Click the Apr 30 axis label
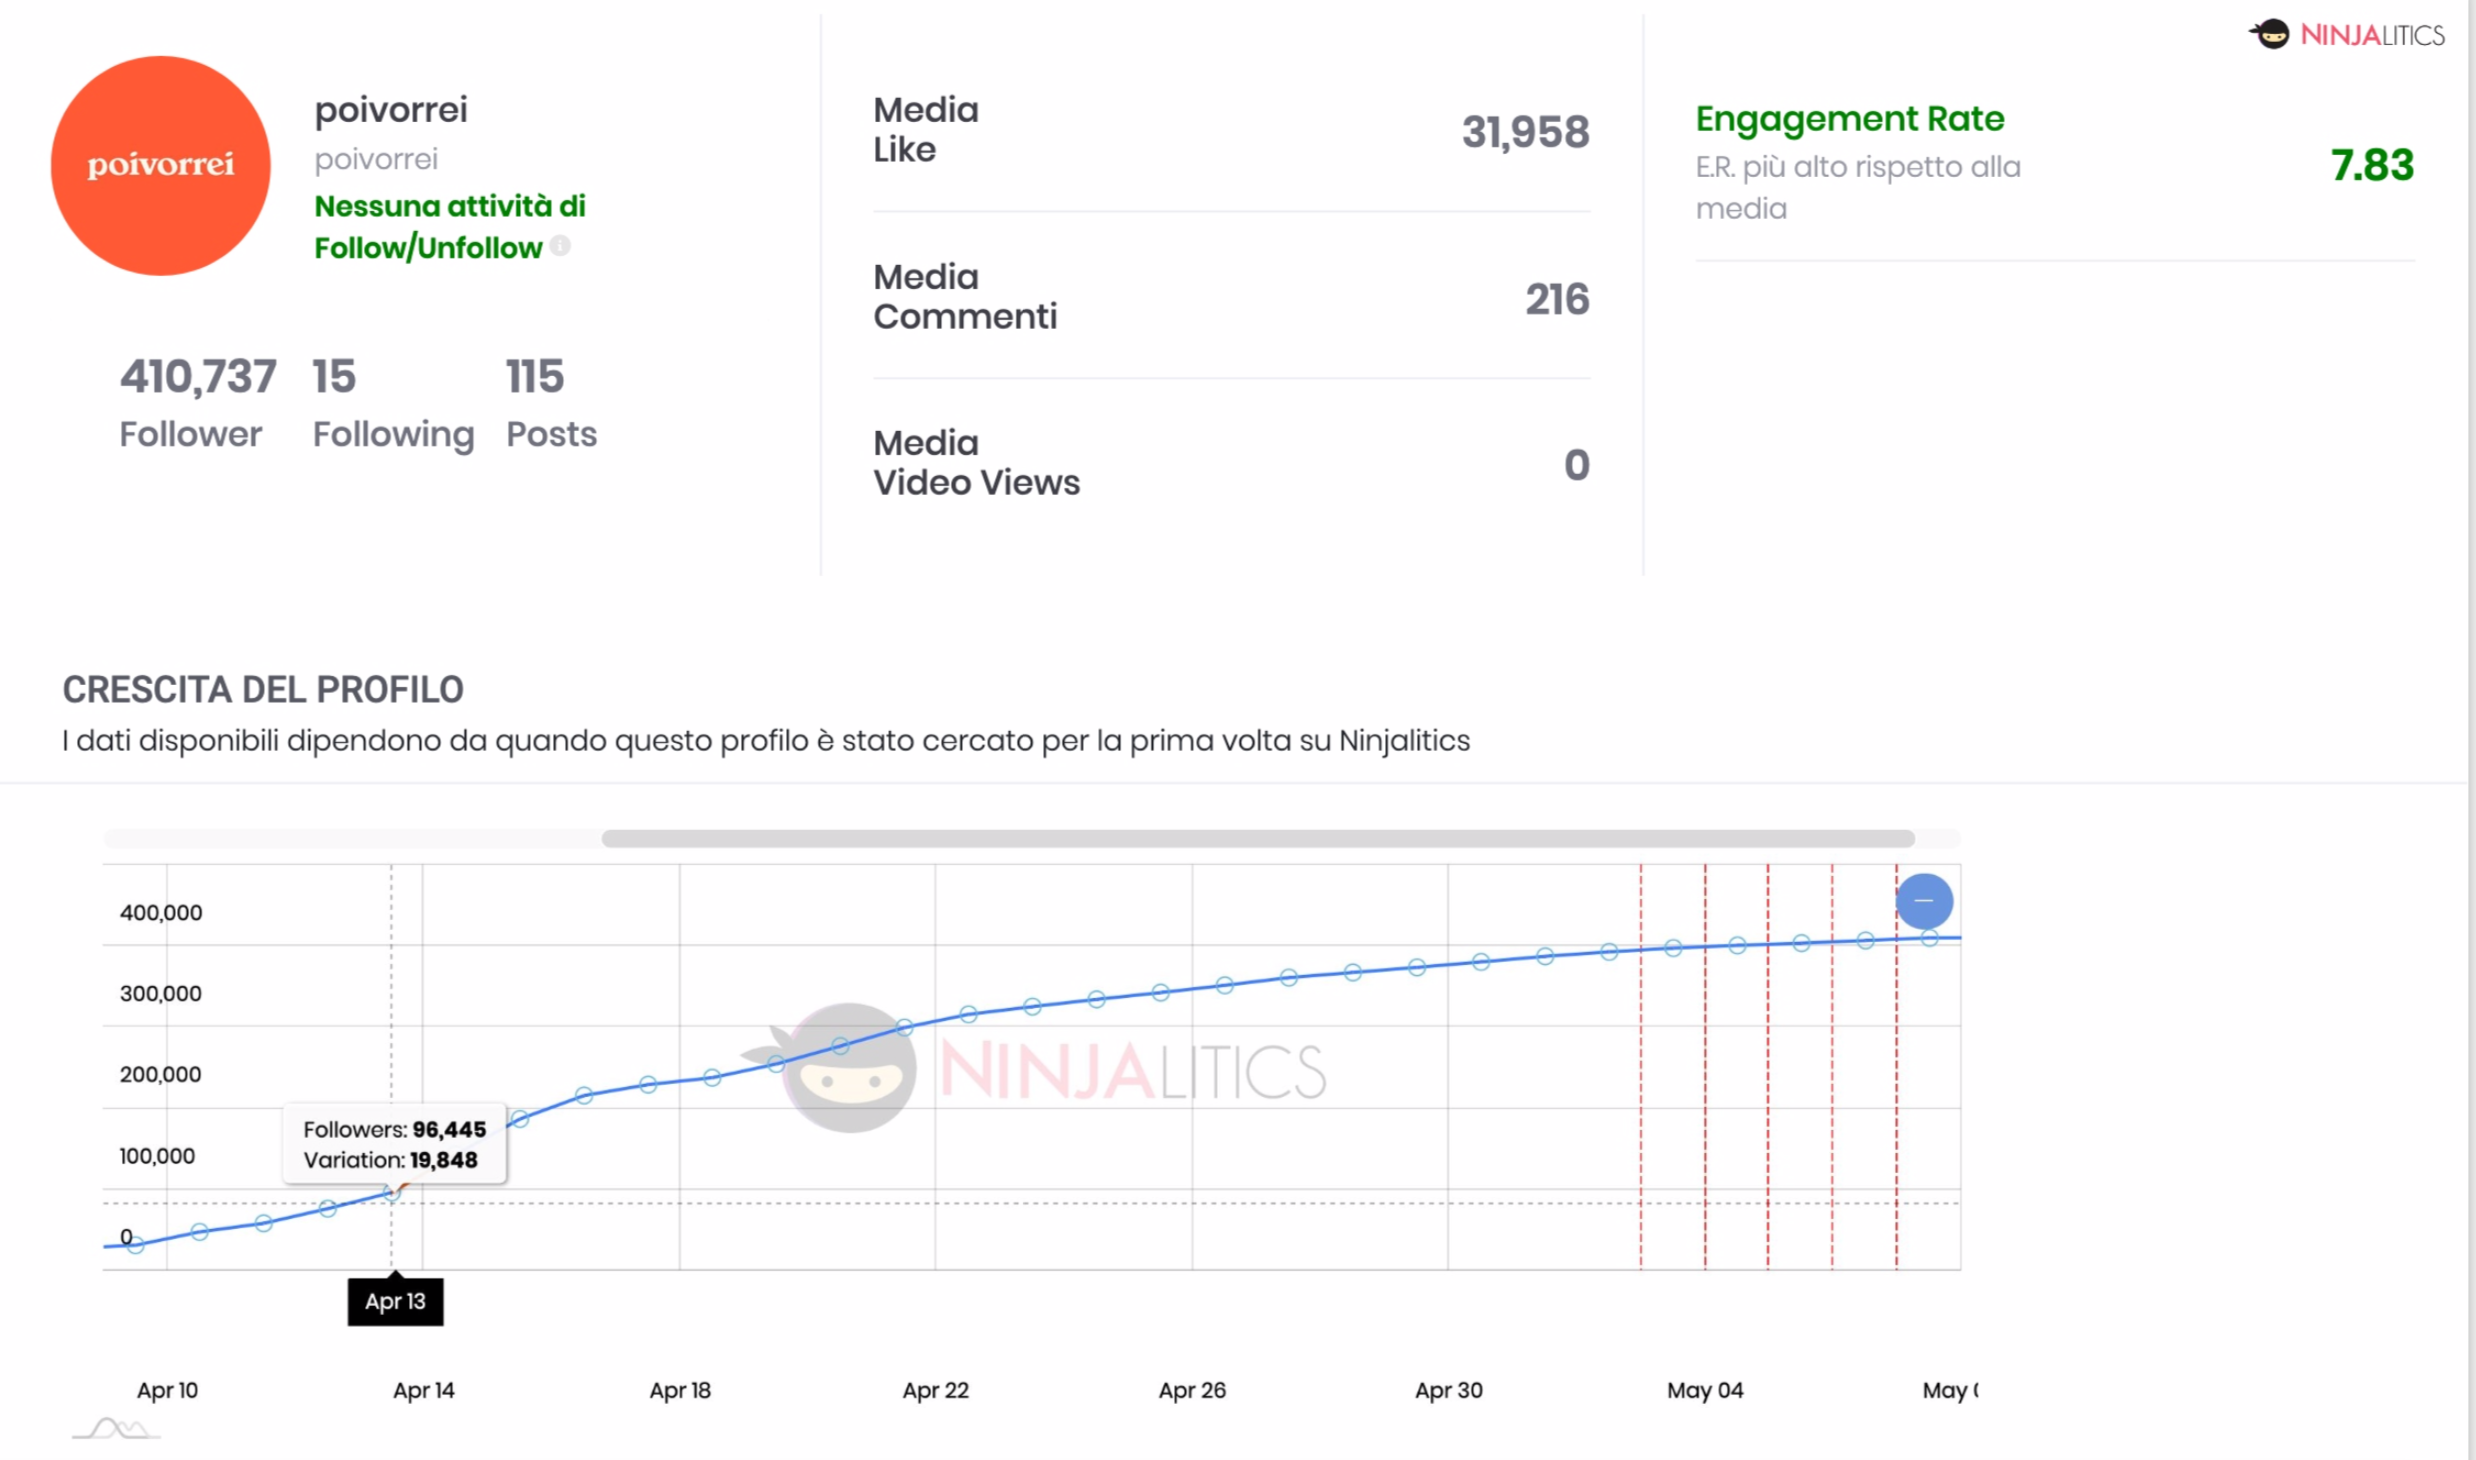Viewport: 2476px width, 1460px height. [1448, 1390]
